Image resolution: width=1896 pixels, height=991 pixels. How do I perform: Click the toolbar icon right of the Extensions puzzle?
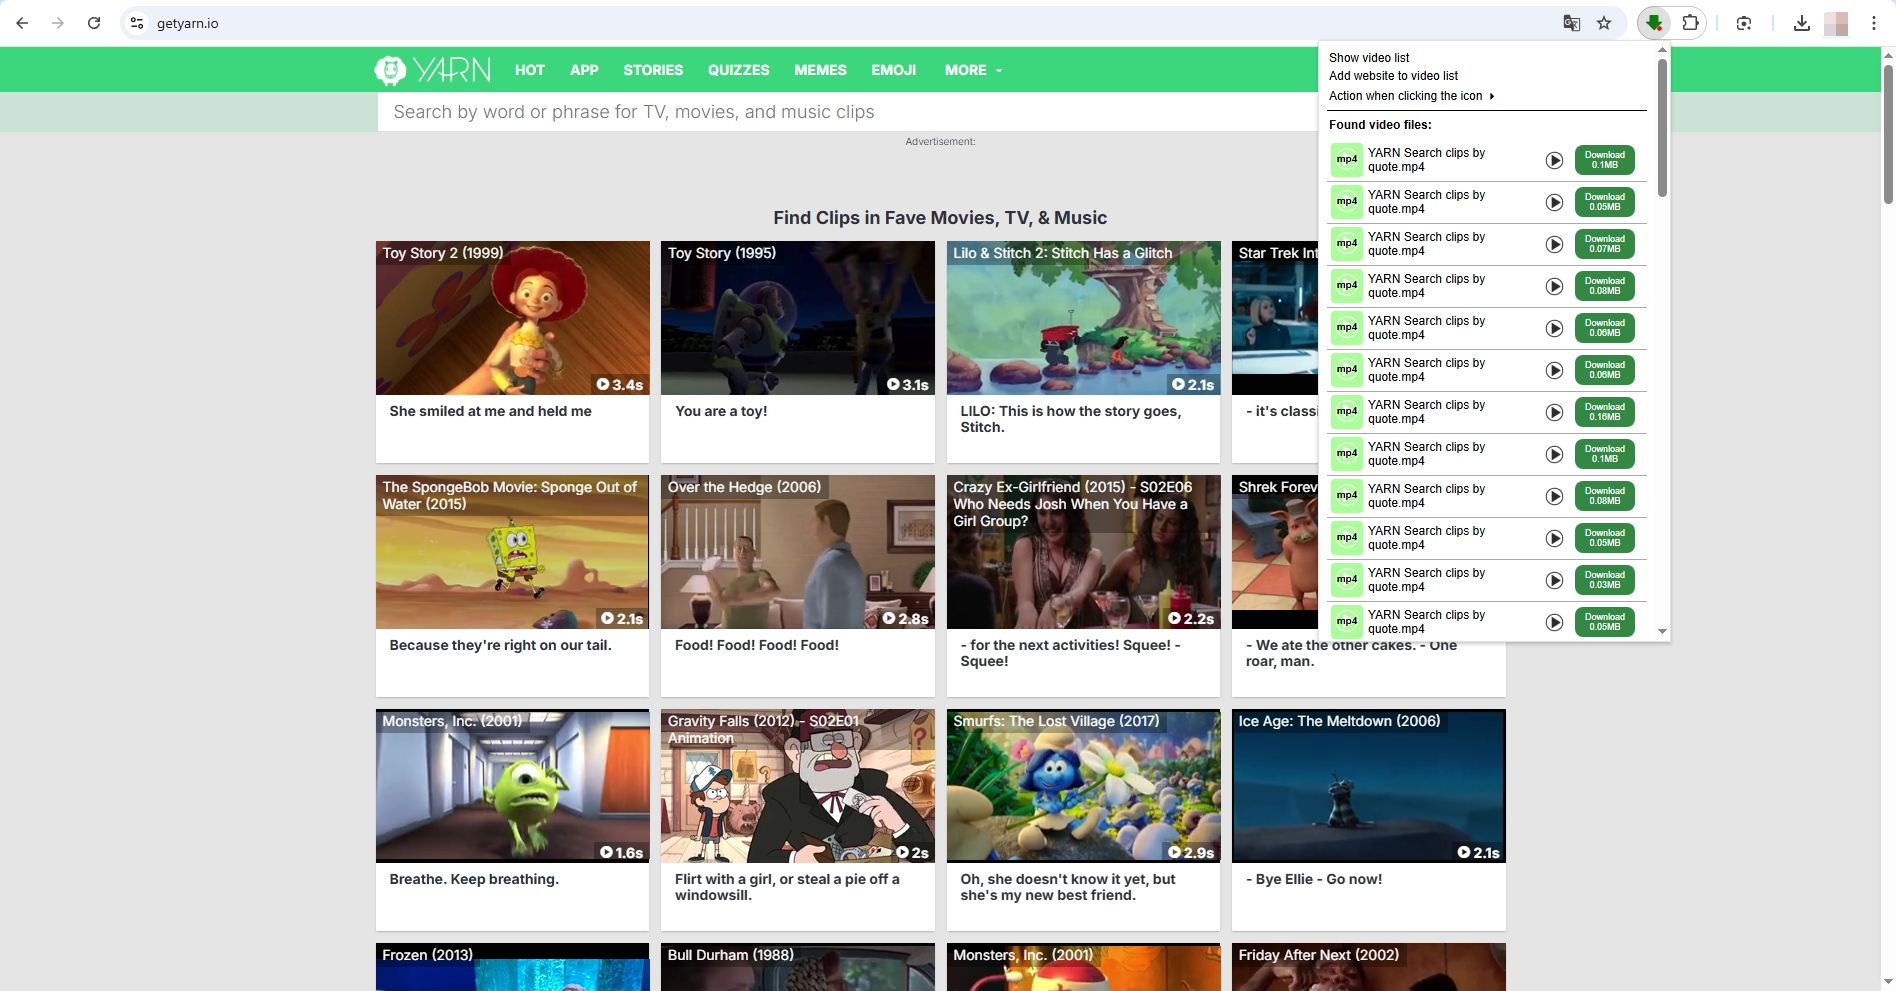(1744, 23)
